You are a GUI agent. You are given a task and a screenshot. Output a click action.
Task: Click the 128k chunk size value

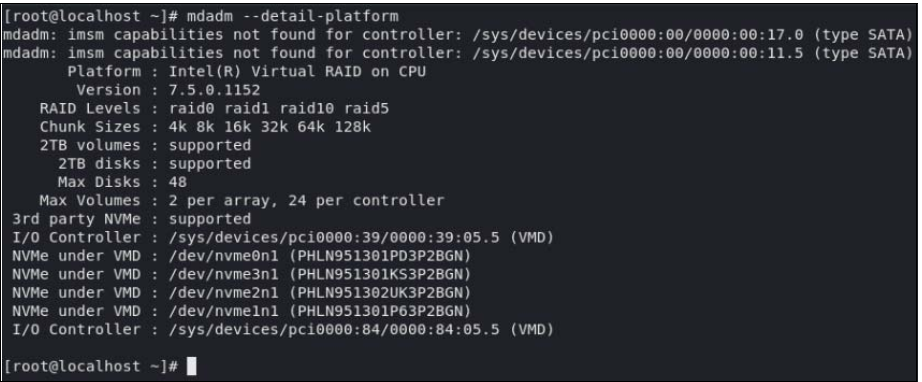coord(353,127)
